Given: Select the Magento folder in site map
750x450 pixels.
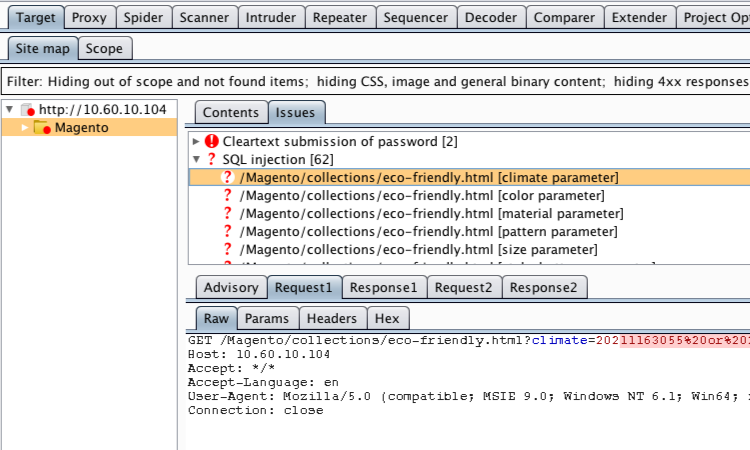Looking at the screenshot, I should point(81,128).
